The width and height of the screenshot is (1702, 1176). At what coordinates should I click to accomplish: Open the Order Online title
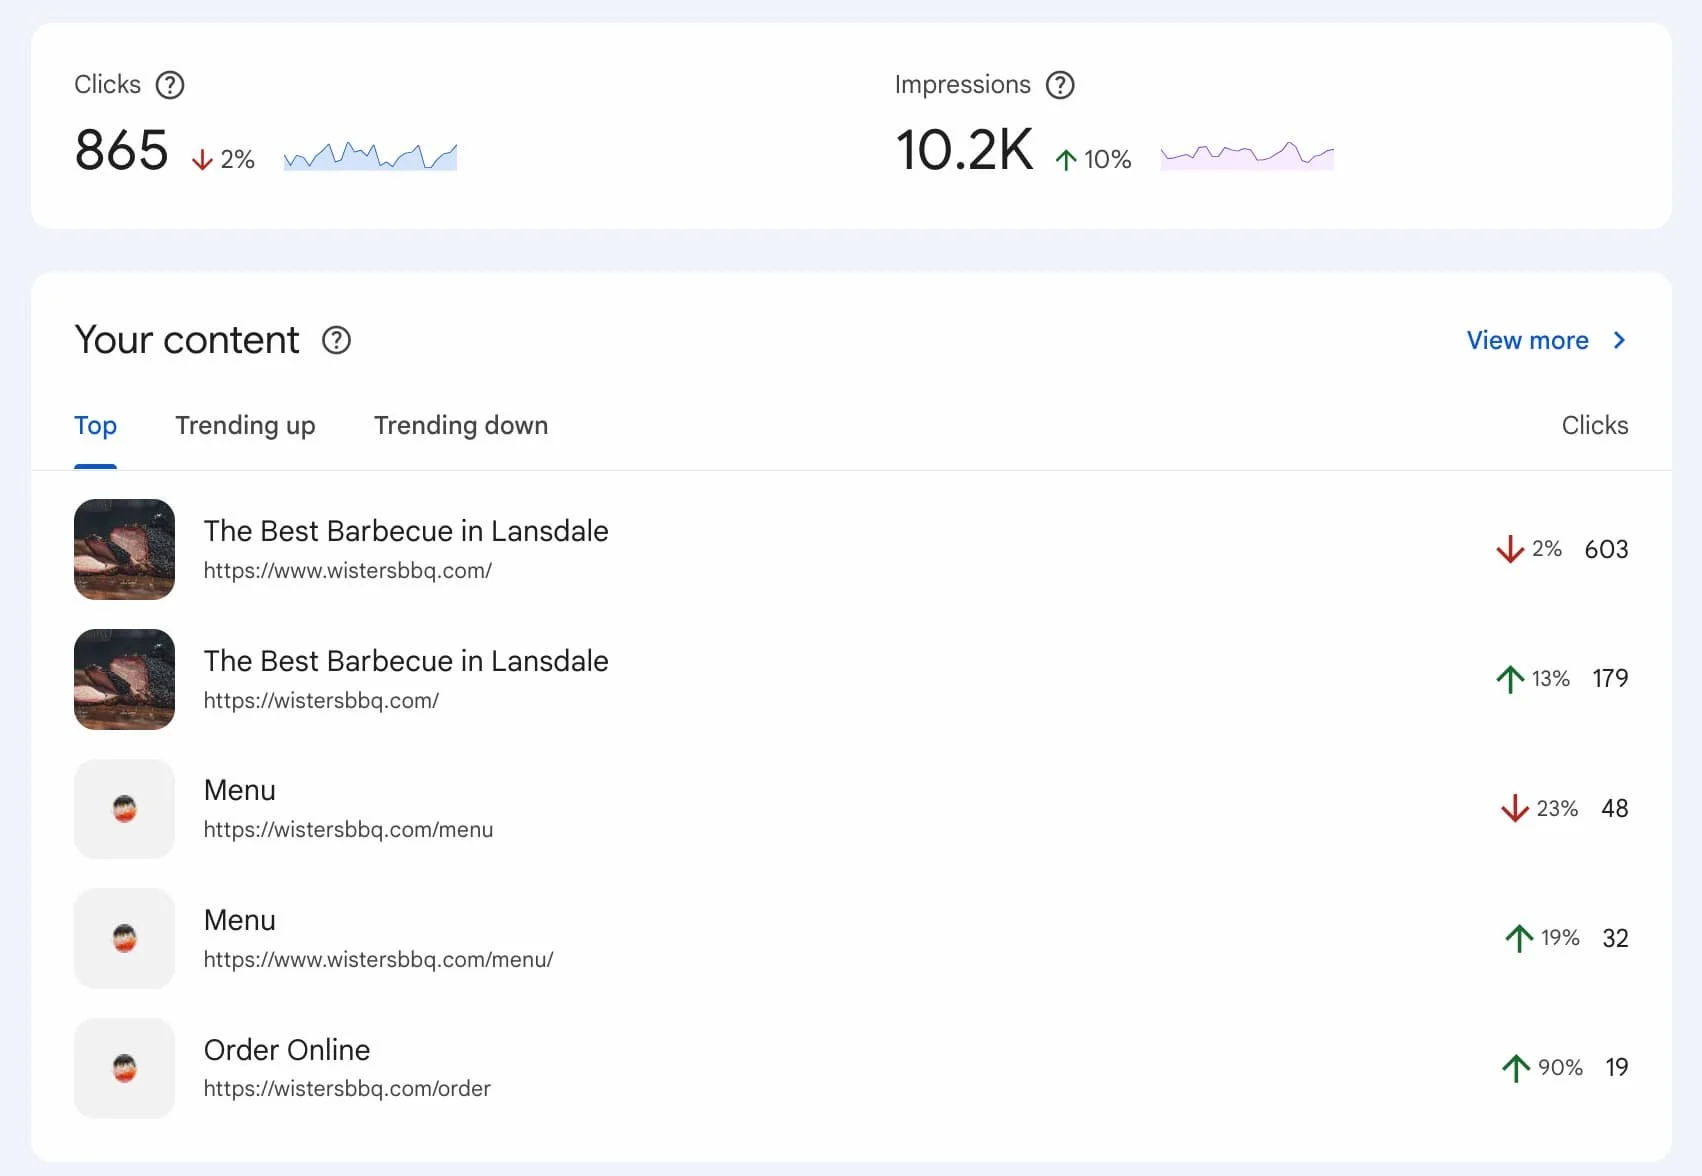click(287, 1050)
